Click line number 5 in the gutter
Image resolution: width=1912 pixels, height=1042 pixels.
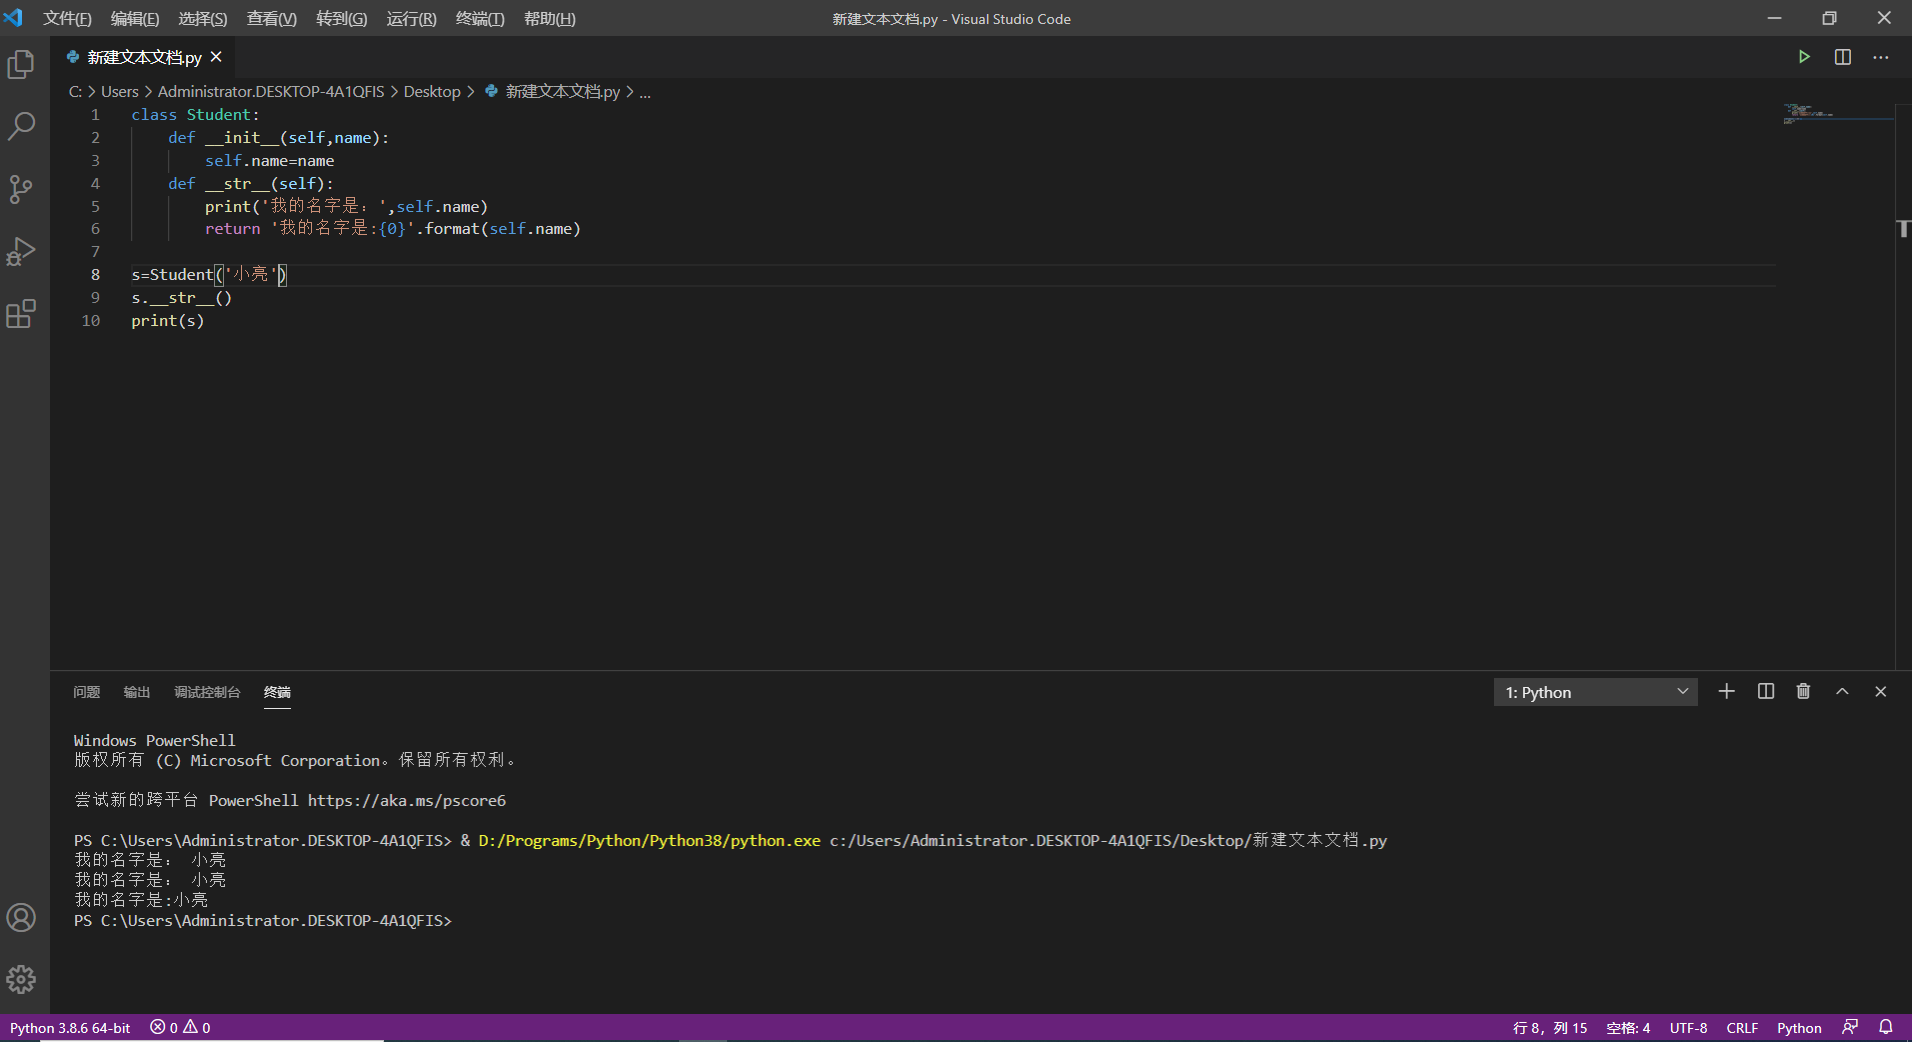pyautogui.click(x=95, y=207)
